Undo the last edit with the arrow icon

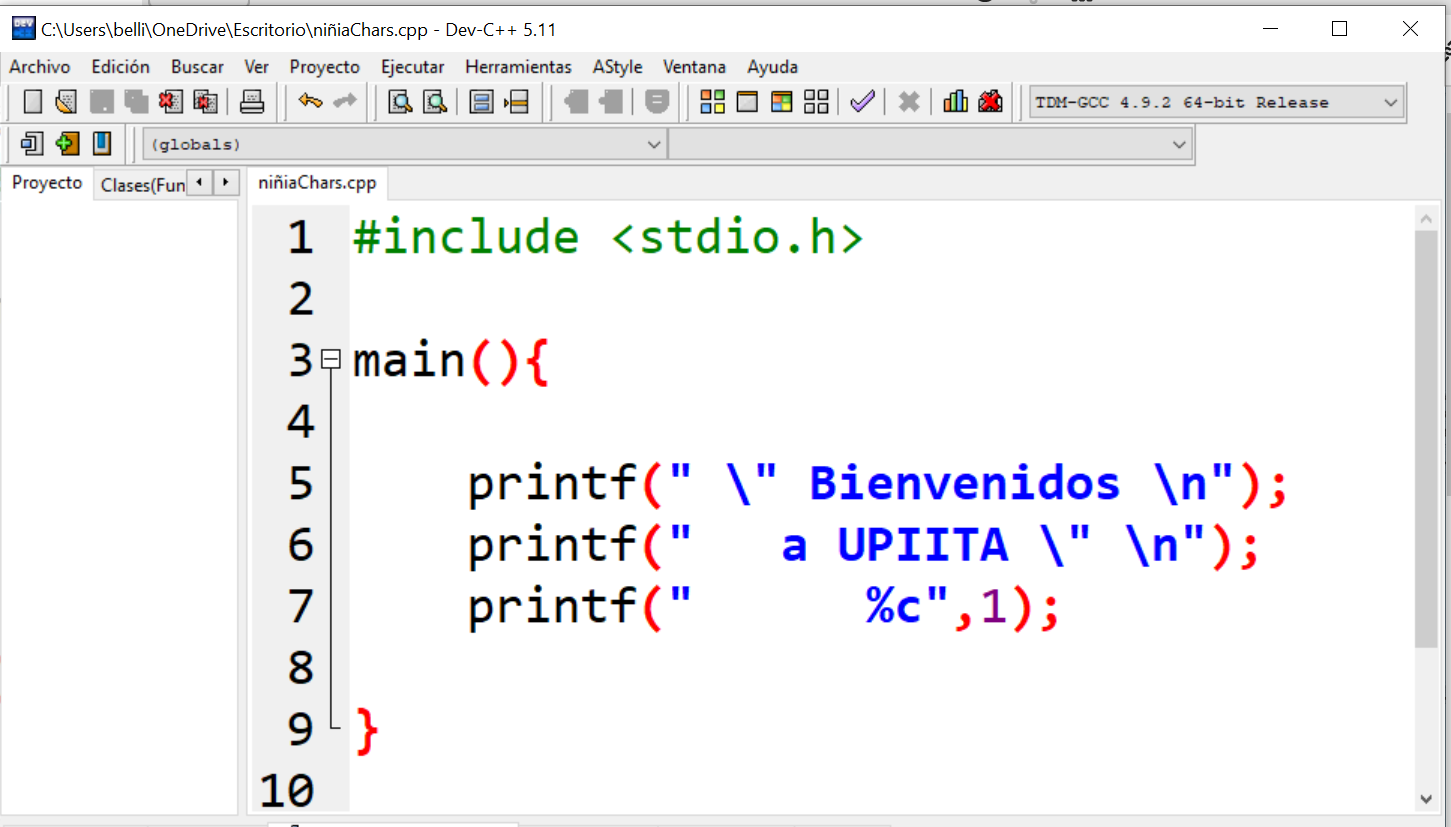pyautogui.click(x=310, y=102)
